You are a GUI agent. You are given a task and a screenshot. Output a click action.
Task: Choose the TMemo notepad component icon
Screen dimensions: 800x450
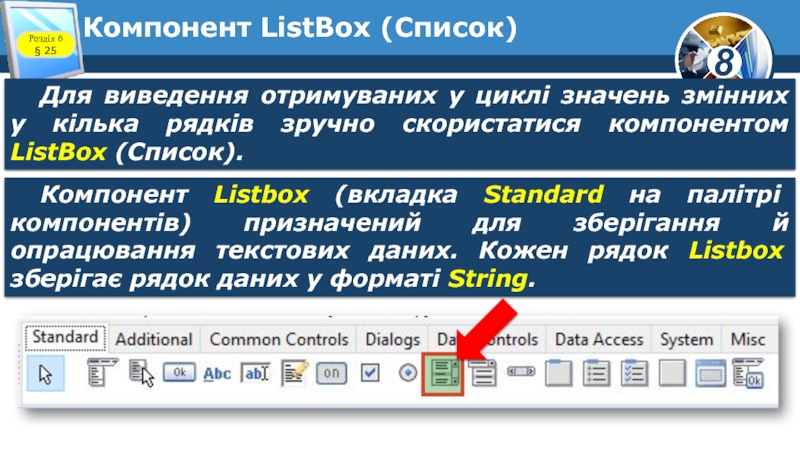294,372
